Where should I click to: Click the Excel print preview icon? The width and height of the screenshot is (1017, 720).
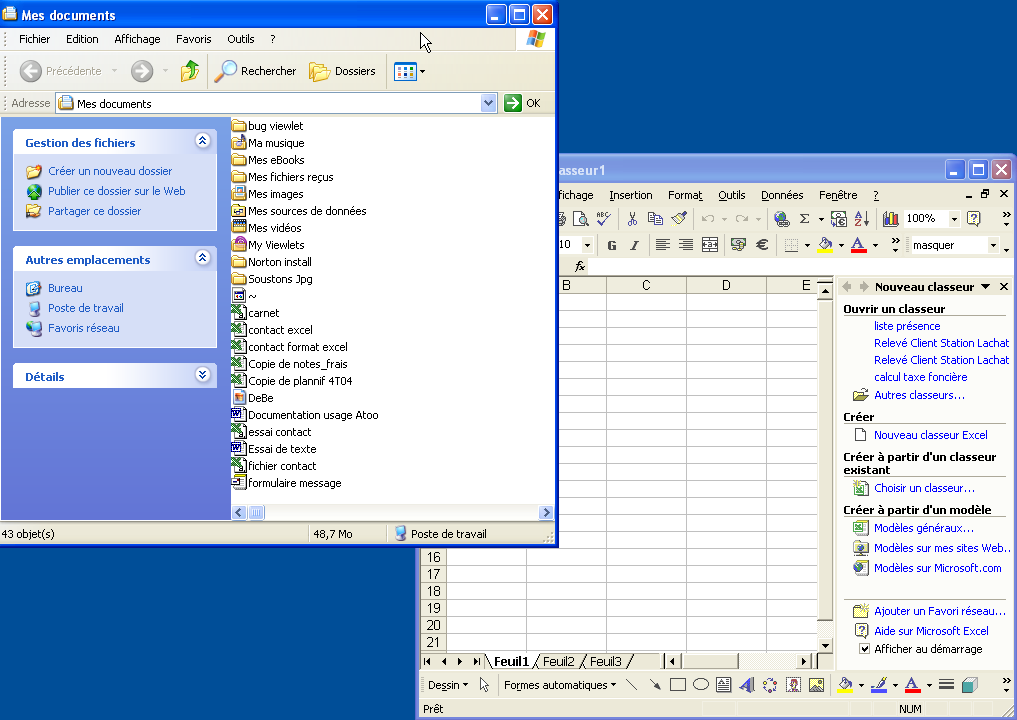[580, 219]
